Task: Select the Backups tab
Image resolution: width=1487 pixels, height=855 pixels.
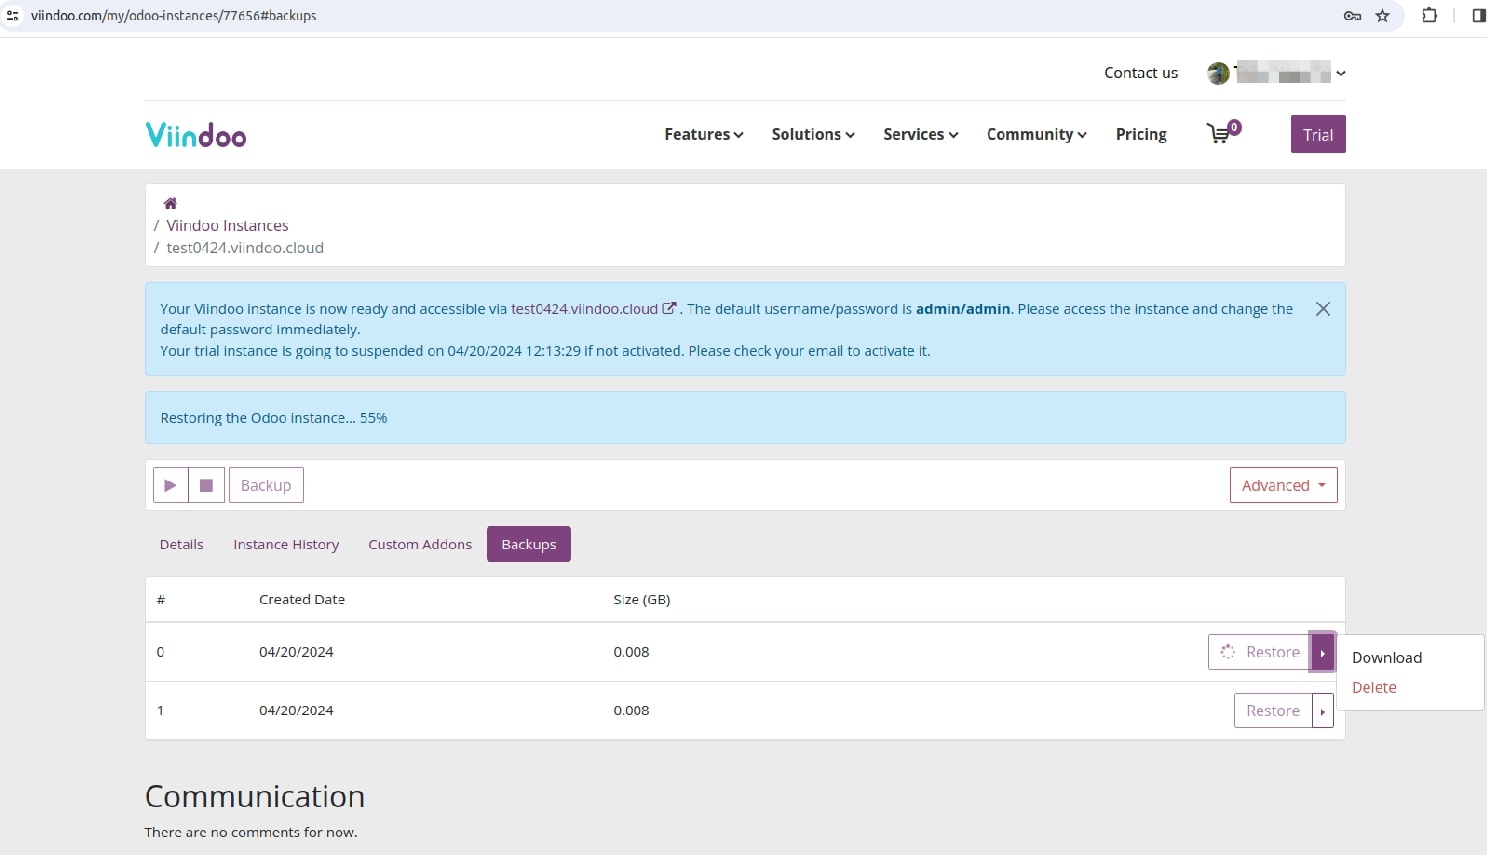Action: pos(529,544)
